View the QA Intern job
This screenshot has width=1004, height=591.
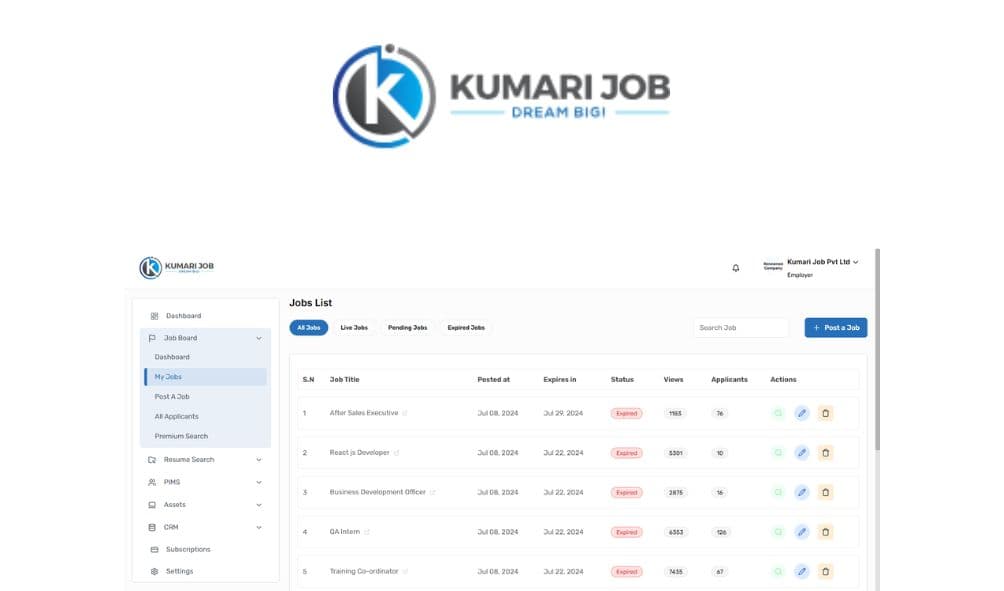point(778,532)
